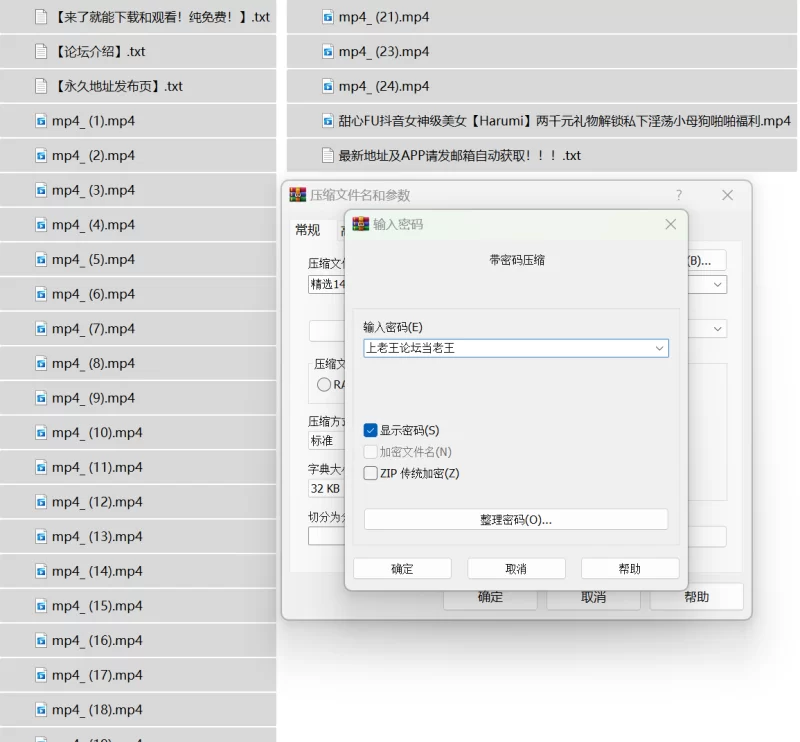Click the mp4_ (1).mp4 video file icon
The width and height of the screenshot is (800, 742).
(x=41, y=121)
